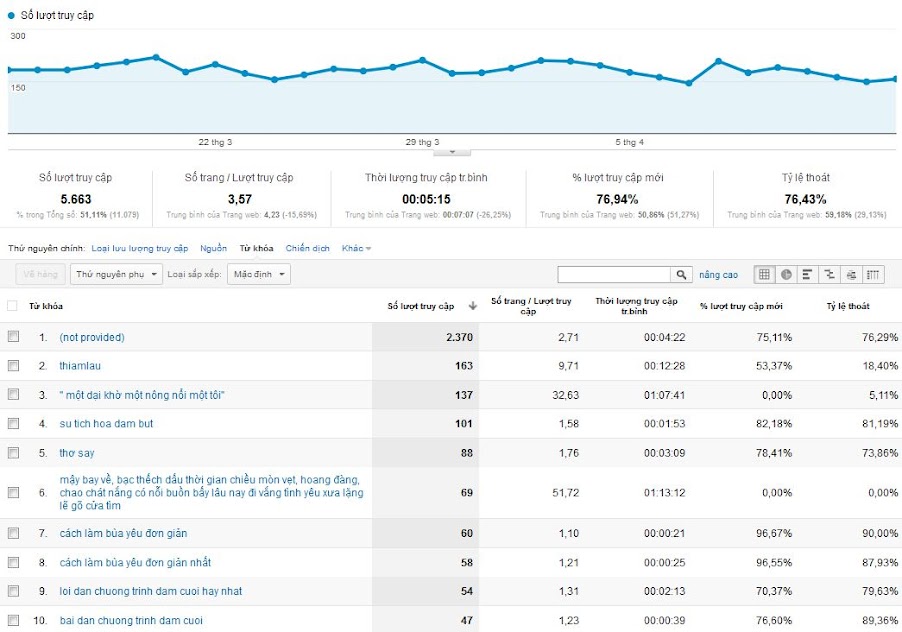902x632 pixels.
Task: Open keyword bai dan chuong trinh dam cuoi
Action: tap(131, 620)
